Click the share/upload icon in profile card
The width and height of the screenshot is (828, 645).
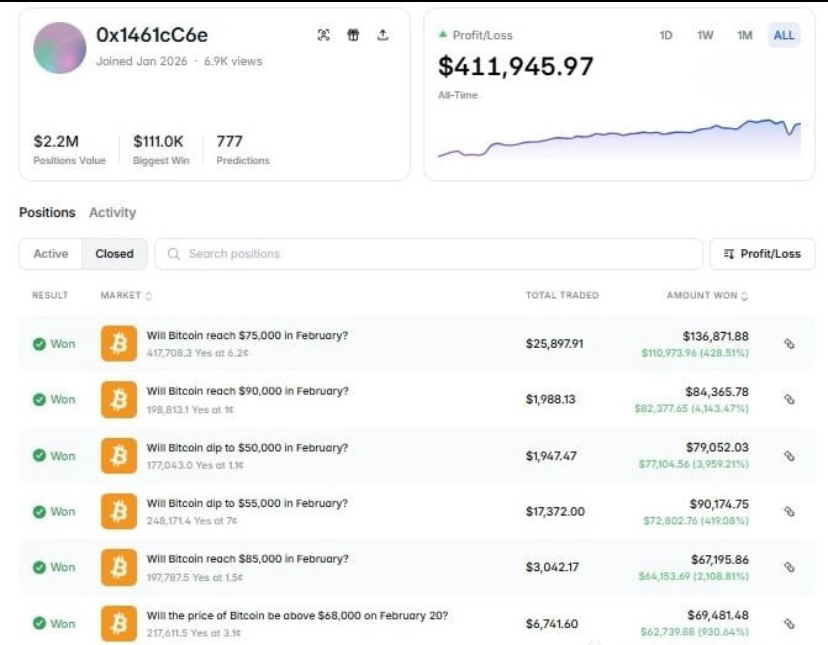click(x=383, y=35)
